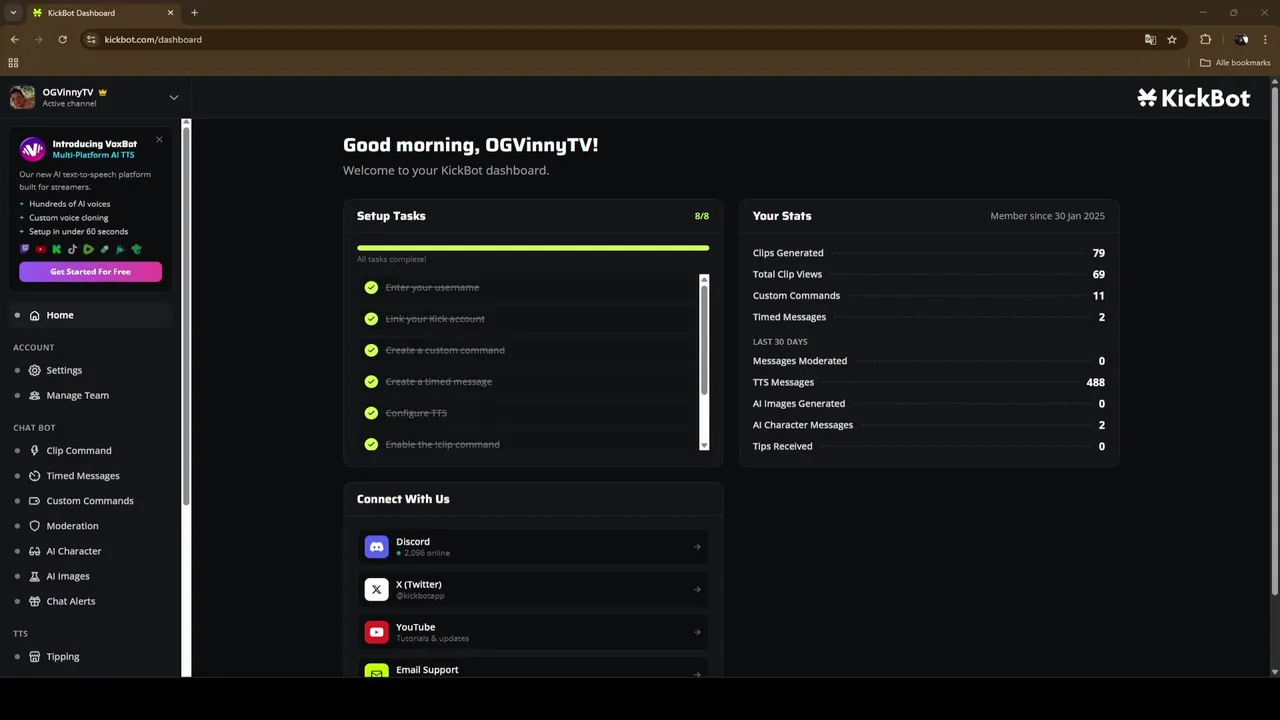1280x720 pixels.
Task: Click check icon for Configure TTS
Action: click(371, 413)
